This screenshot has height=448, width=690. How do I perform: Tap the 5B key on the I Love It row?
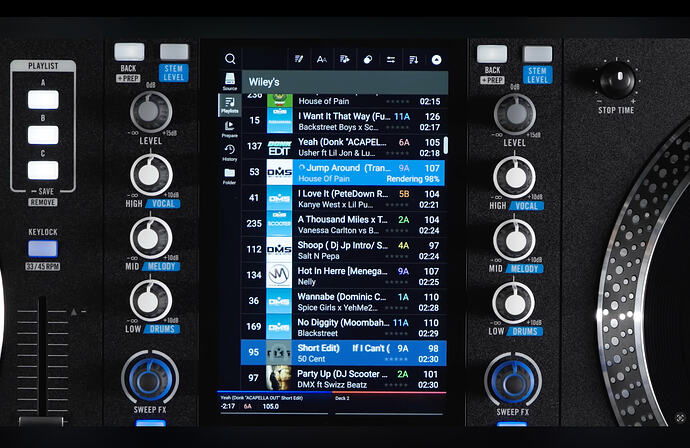[404, 194]
